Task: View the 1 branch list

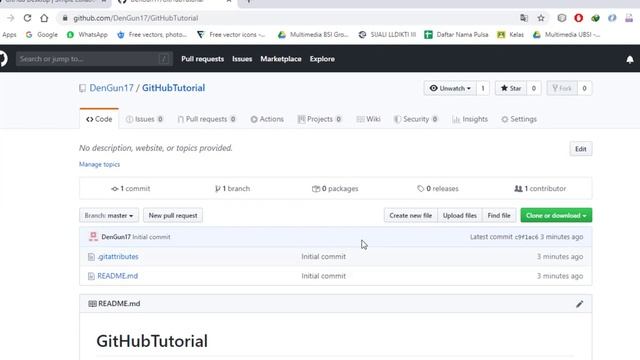Action: click(232, 189)
